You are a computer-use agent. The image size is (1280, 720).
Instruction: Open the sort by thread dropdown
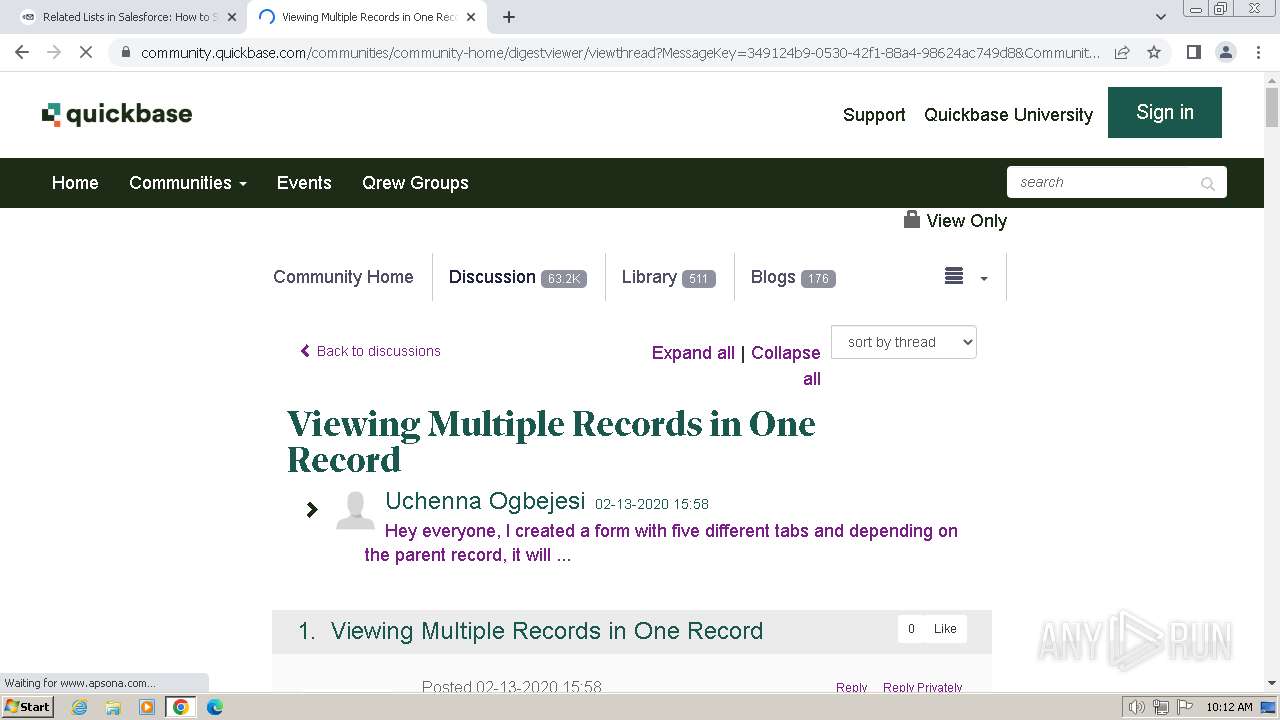[904, 342]
